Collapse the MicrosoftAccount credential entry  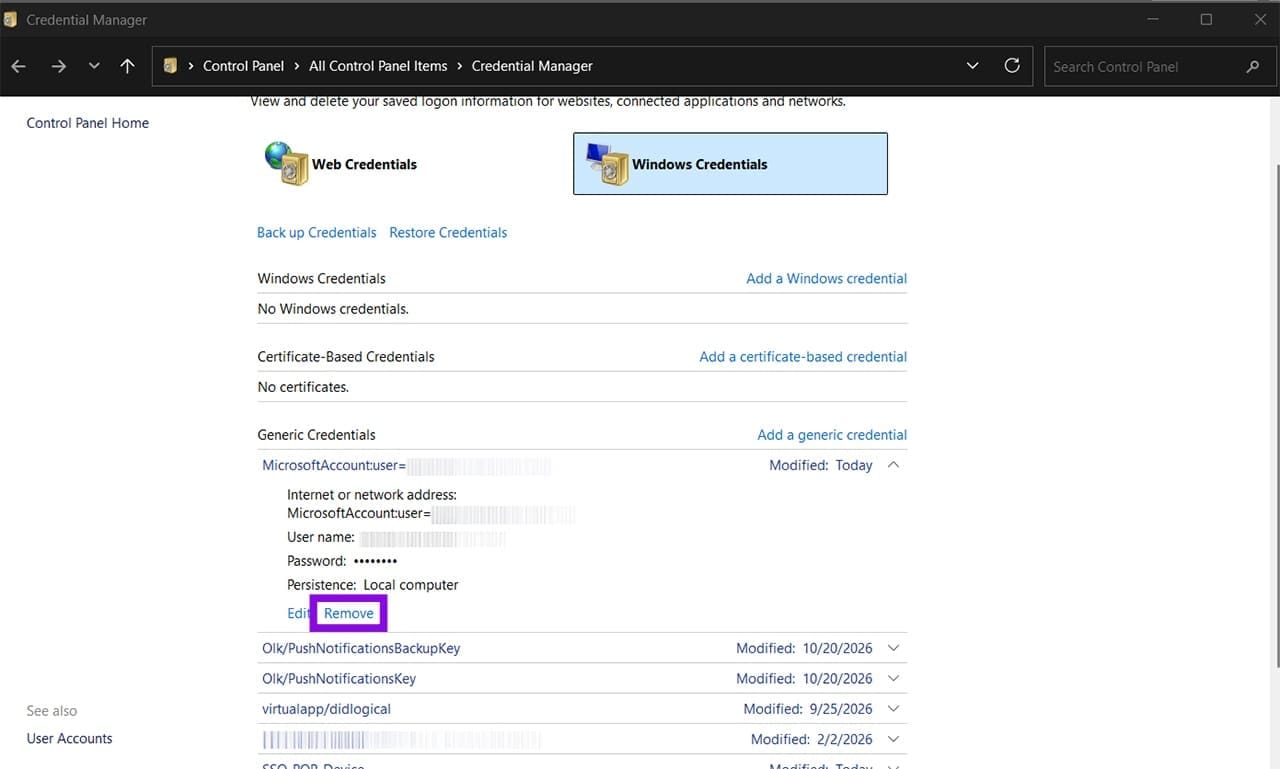(x=893, y=465)
